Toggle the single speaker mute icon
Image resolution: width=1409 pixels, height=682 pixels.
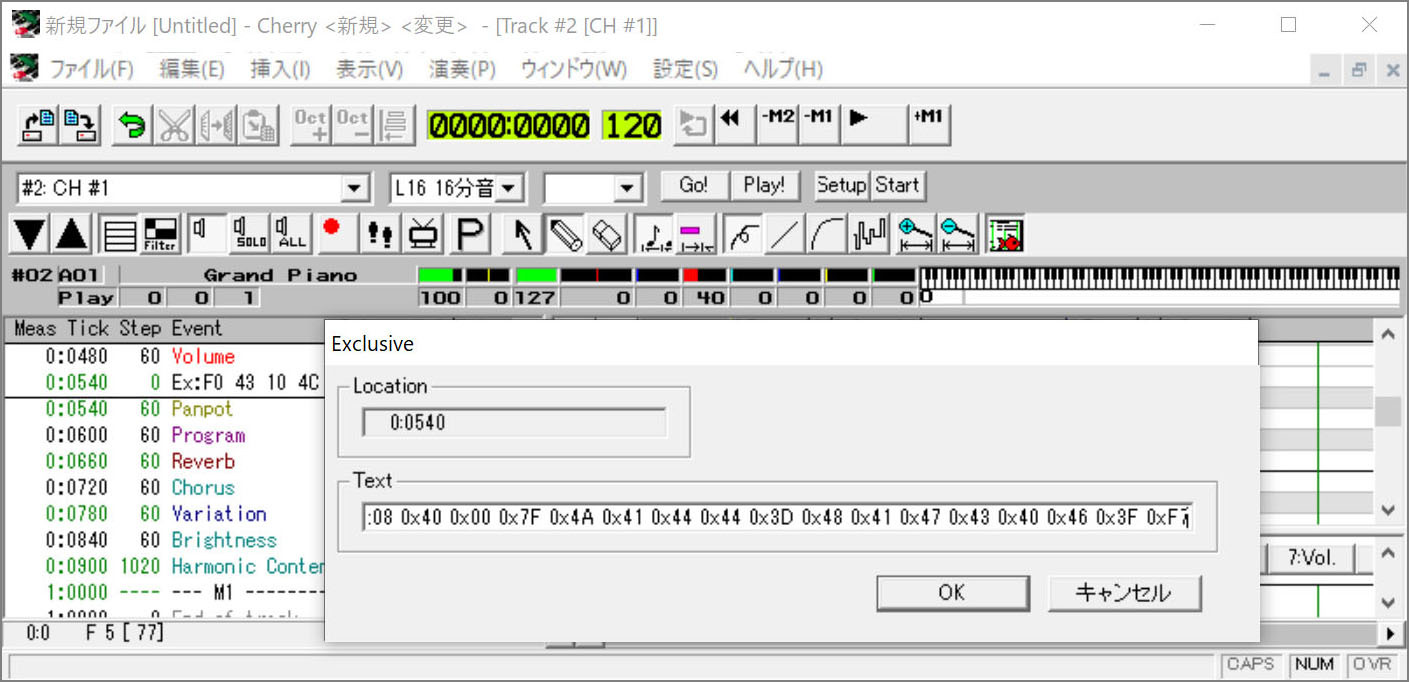pos(207,234)
